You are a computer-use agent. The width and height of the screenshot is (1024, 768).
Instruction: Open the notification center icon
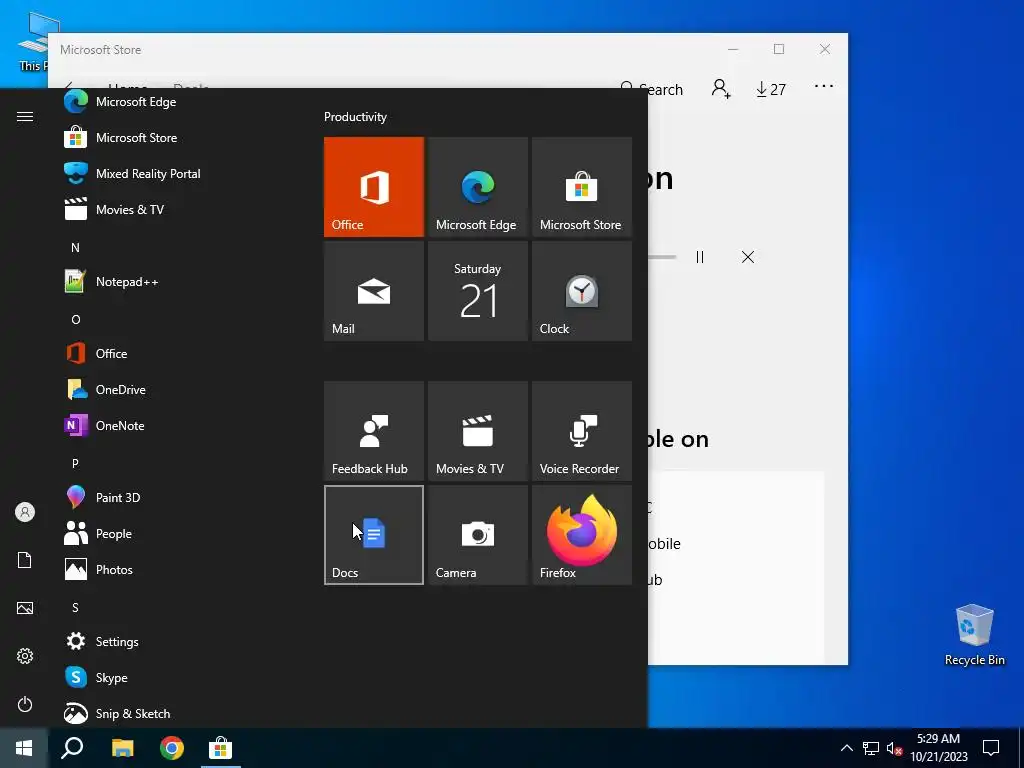pos(991,748)
